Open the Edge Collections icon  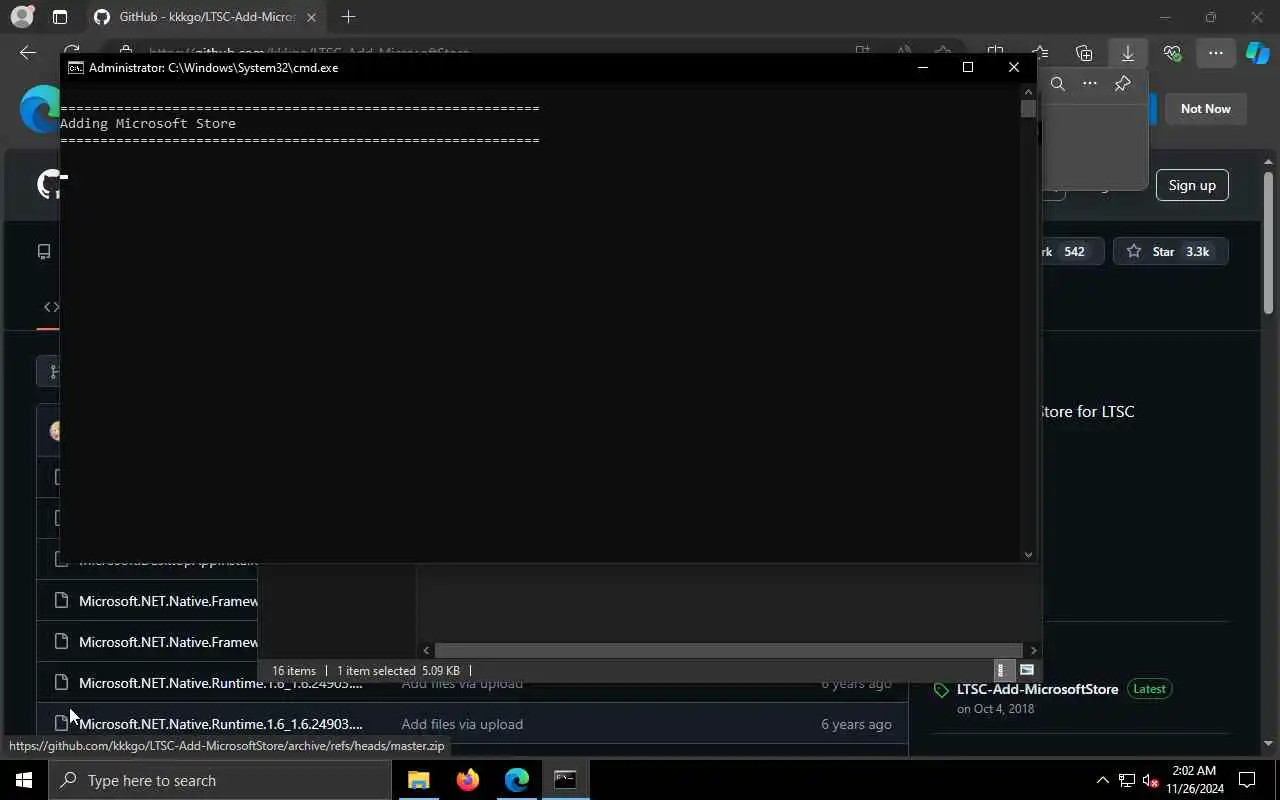(x=1084, y=53)
